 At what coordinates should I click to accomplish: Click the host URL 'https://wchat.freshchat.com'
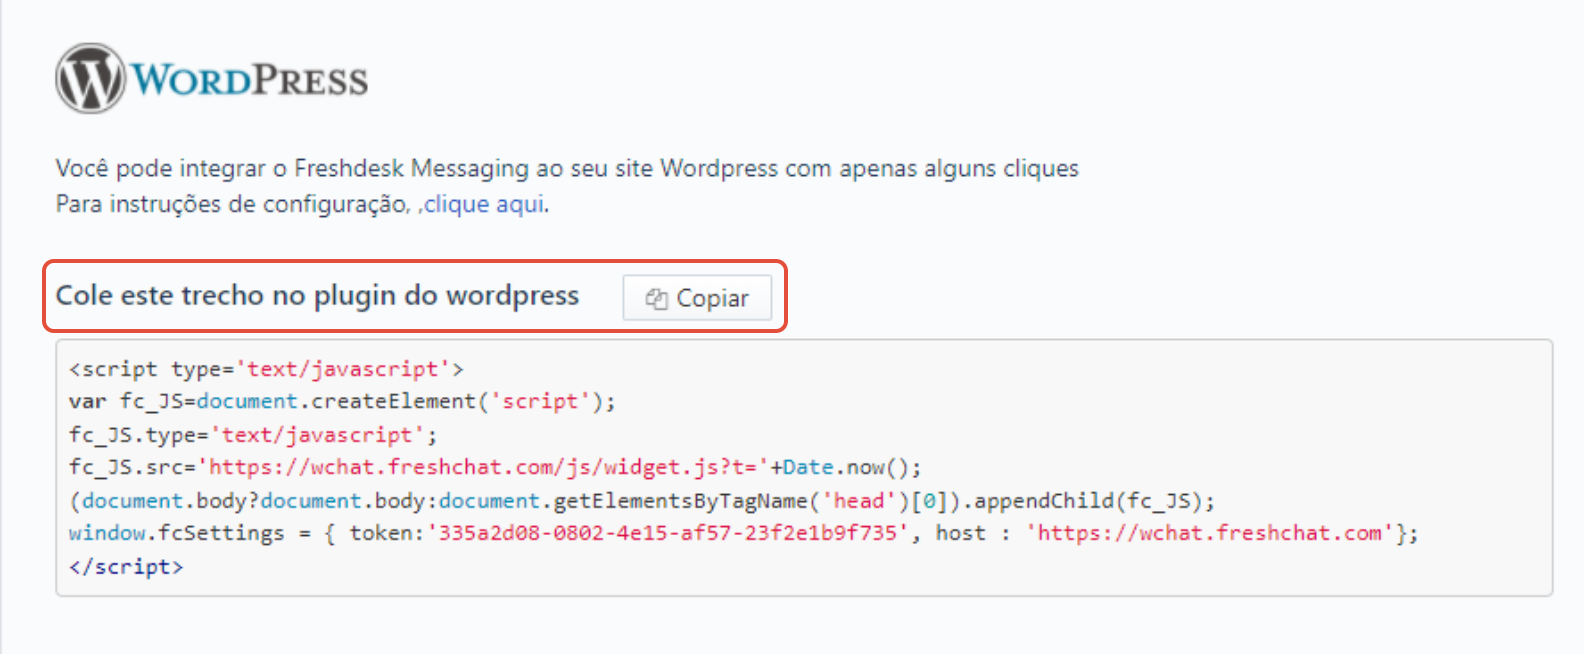[x=1210, y=533]
